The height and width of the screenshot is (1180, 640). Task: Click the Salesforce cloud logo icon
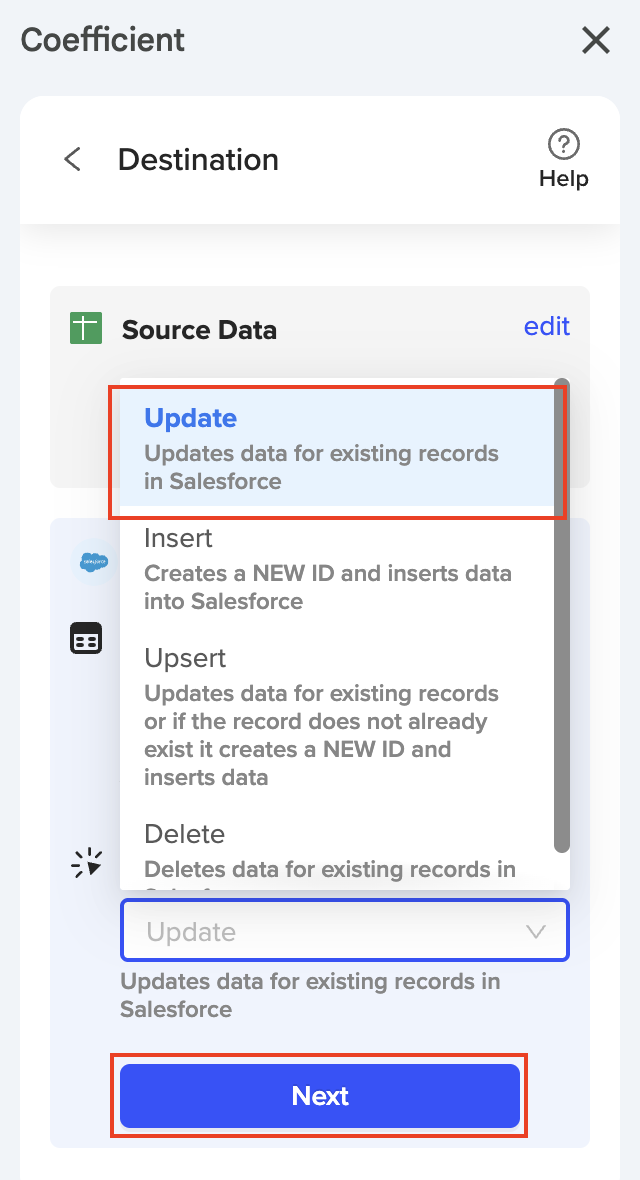pyautogui.click(x=94, y=562)
